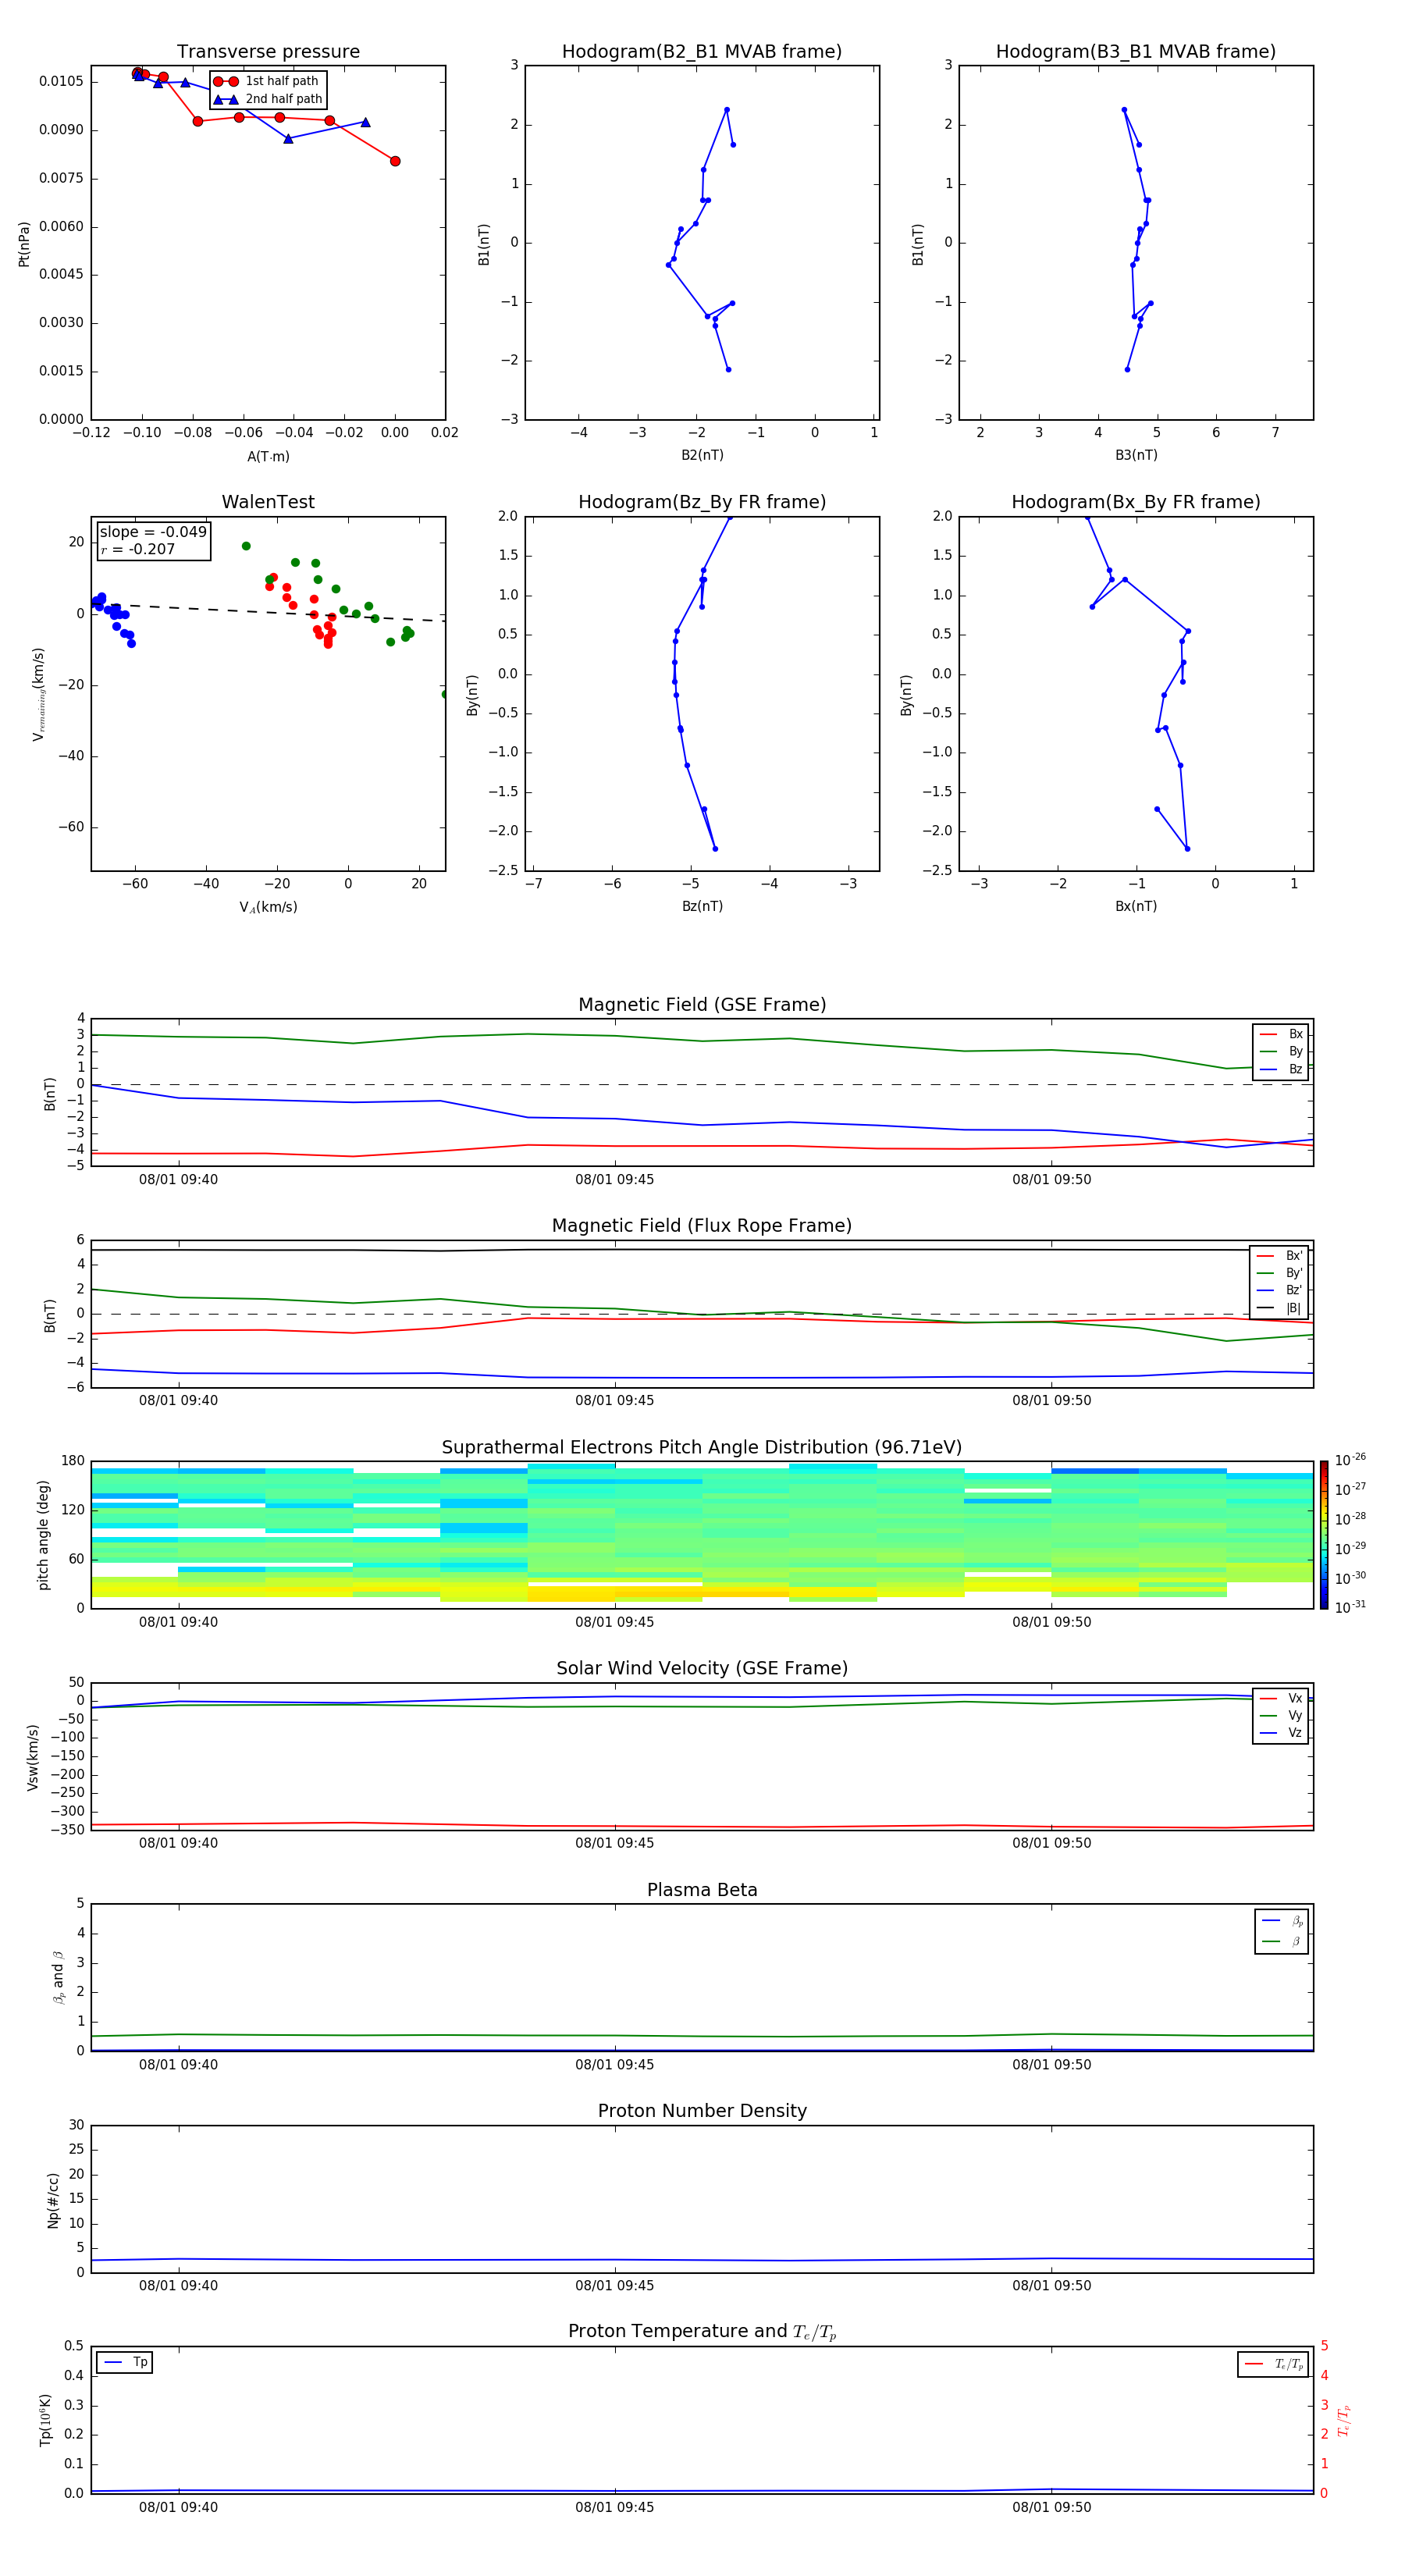This screenshot has height=2576, width=1405.
Task: Click 'Solar Wind Velocity (GSE Frame)' title
Action: (702, 1668)
